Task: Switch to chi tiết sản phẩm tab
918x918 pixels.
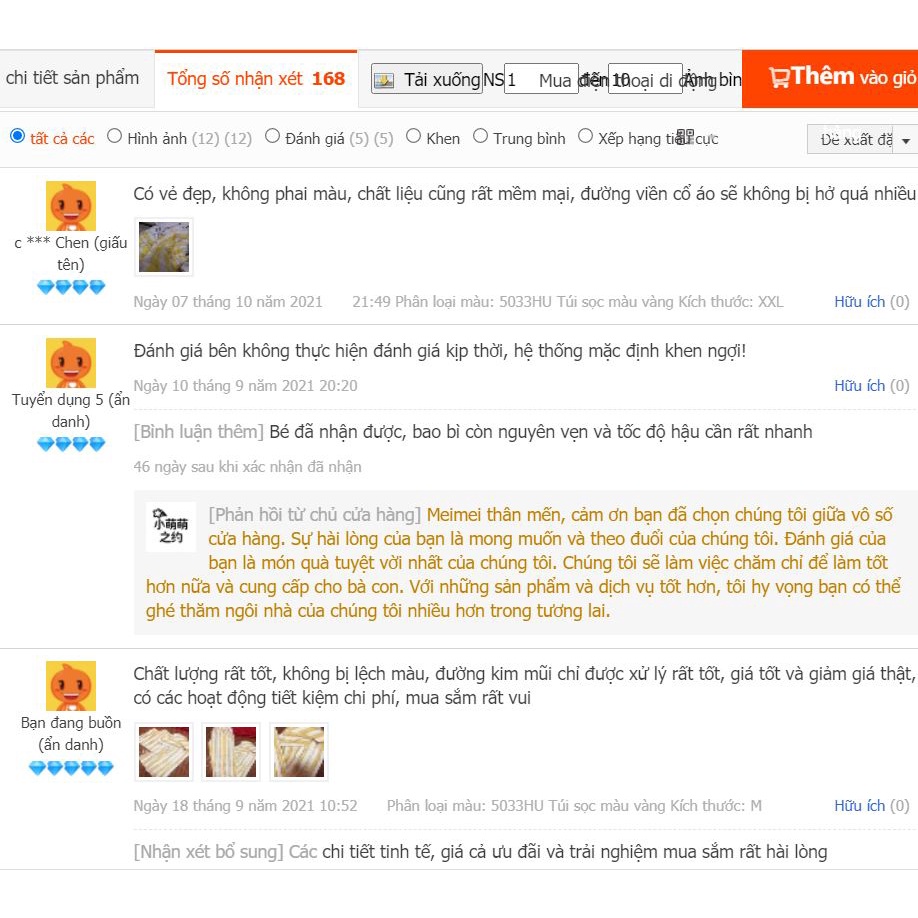Action: pyautogui.click(x=73, y=78)
